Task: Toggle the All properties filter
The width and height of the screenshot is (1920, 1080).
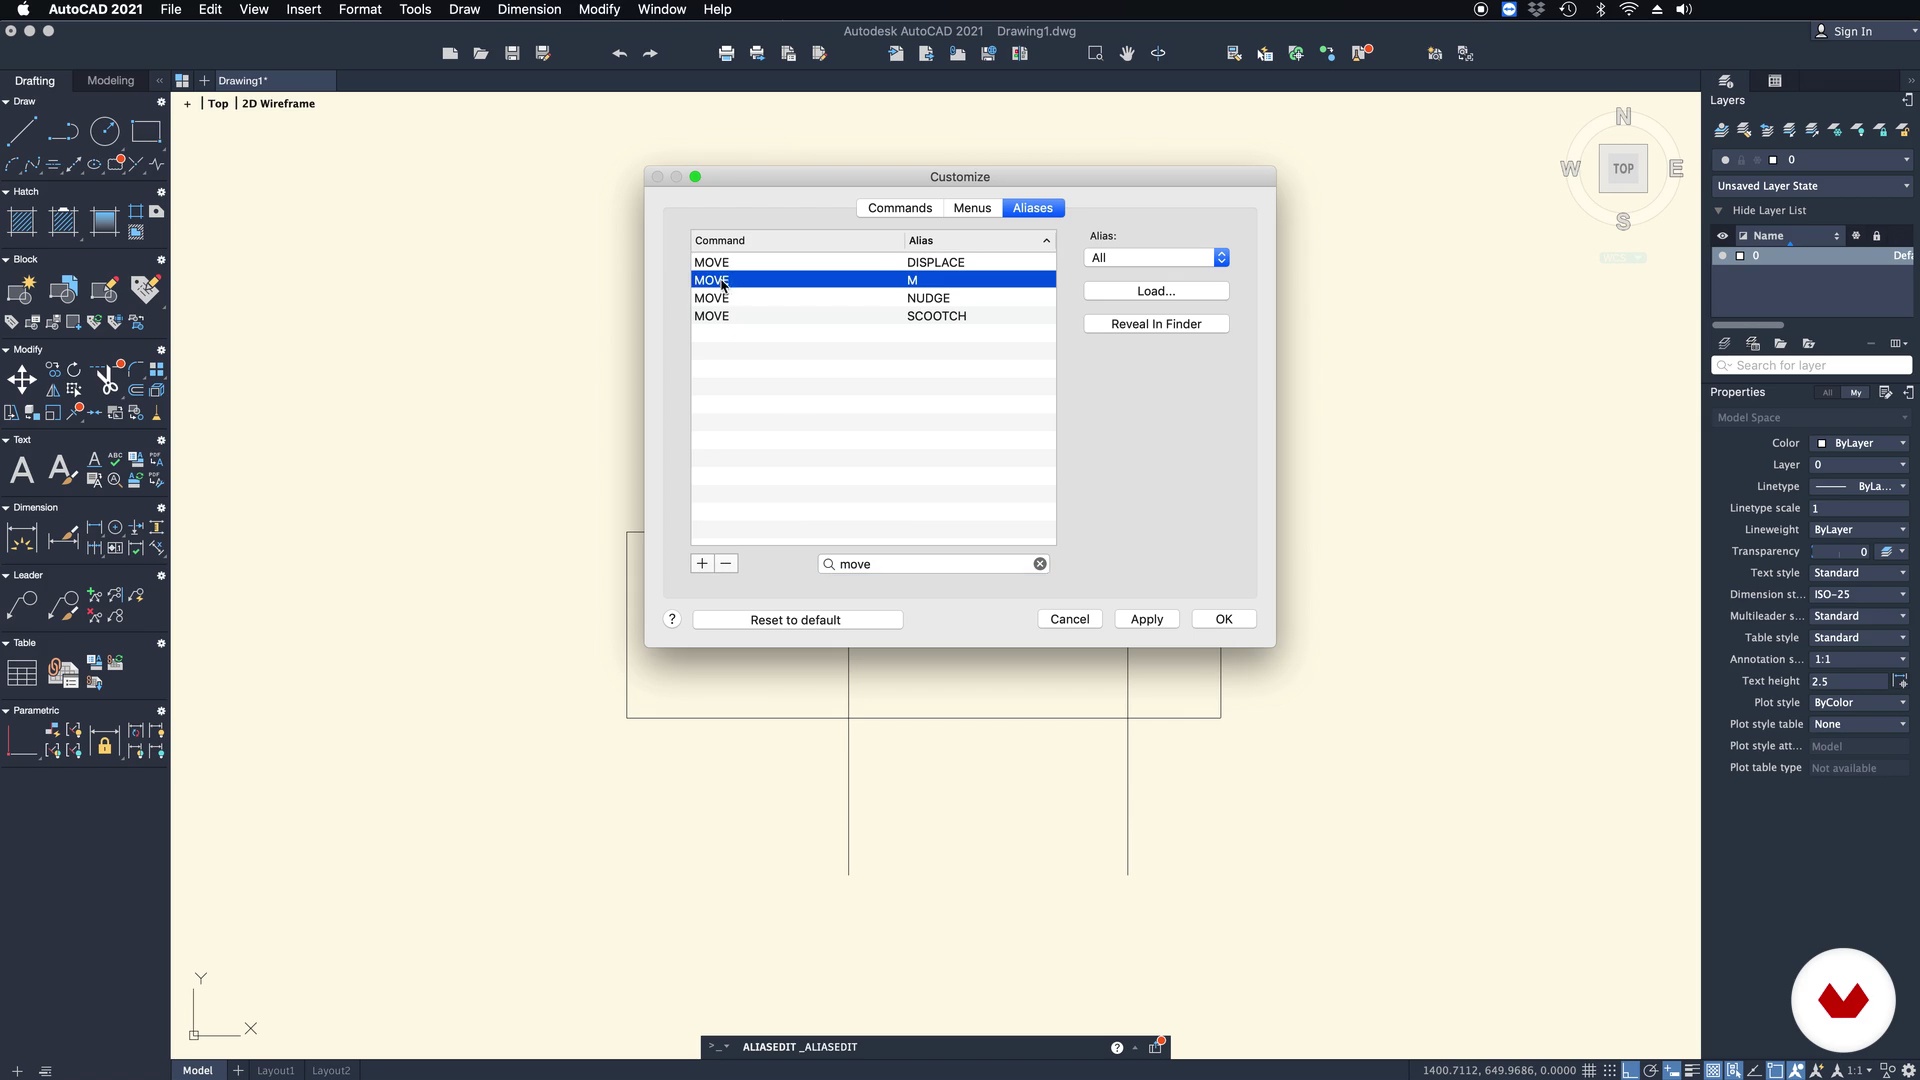Action: 1828,393
